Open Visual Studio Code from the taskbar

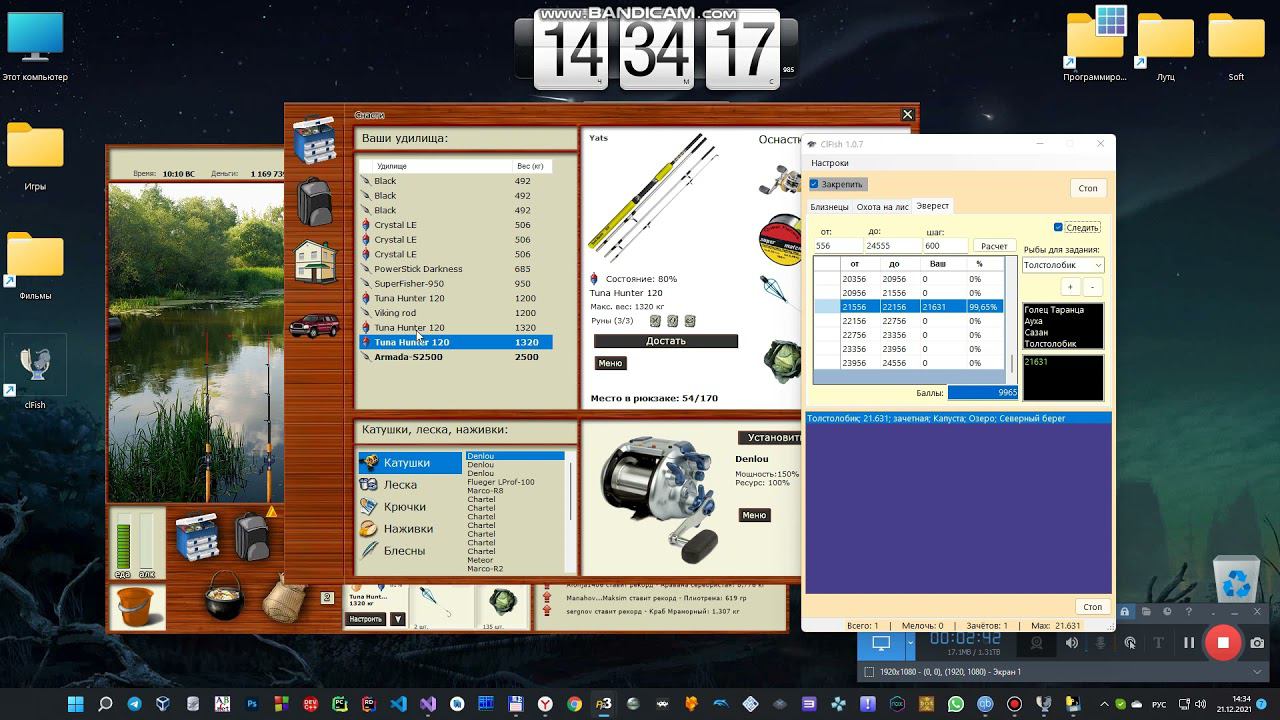(x=399, y=704)
